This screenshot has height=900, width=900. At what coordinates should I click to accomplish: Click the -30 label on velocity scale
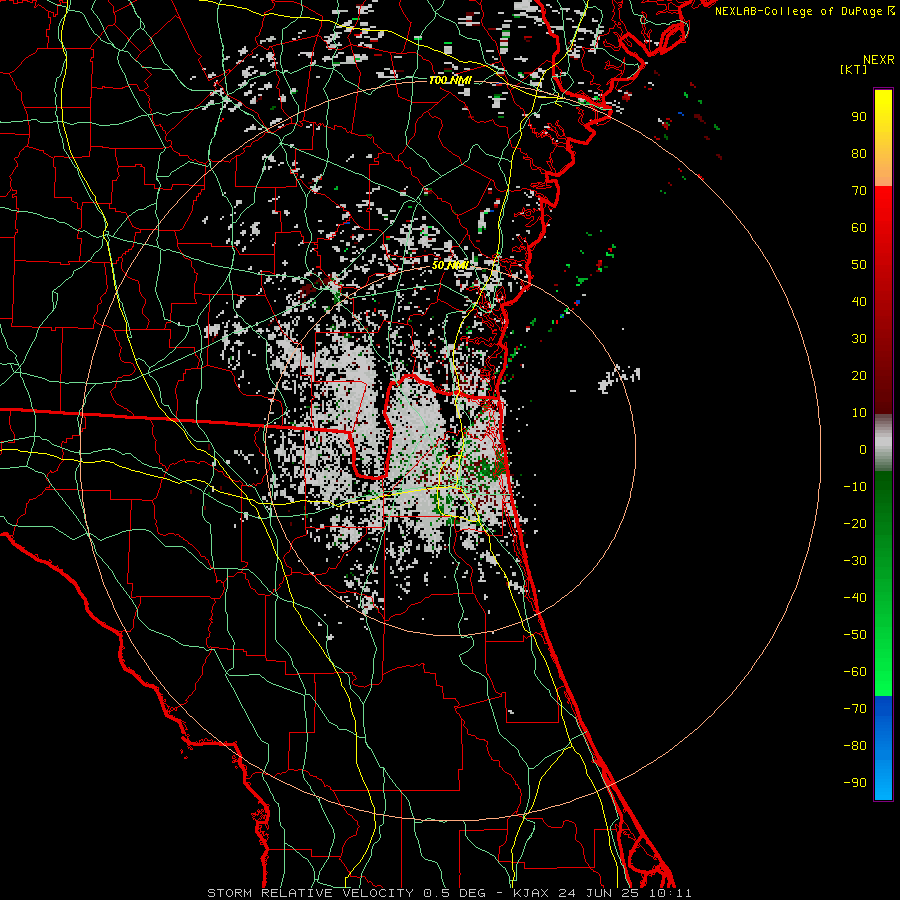point(855,561)
